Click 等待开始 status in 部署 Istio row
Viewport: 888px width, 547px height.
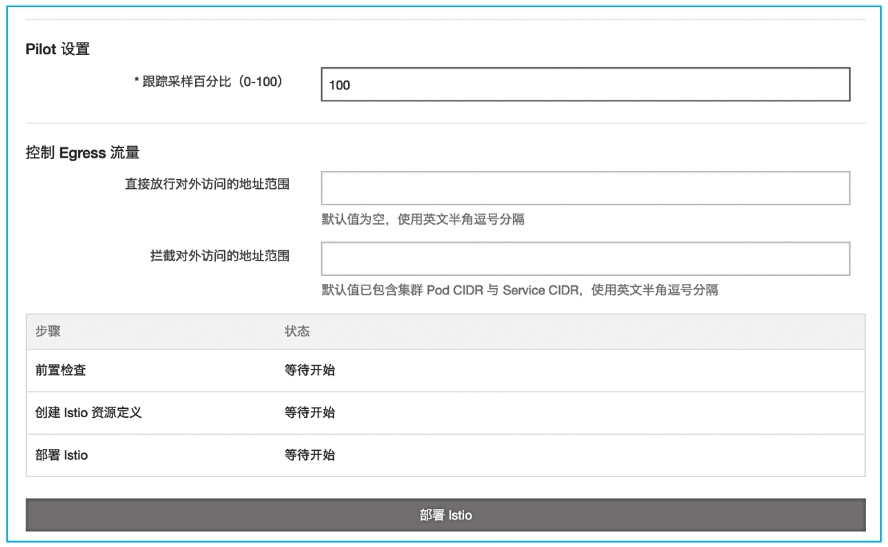[x=309, y=455]
